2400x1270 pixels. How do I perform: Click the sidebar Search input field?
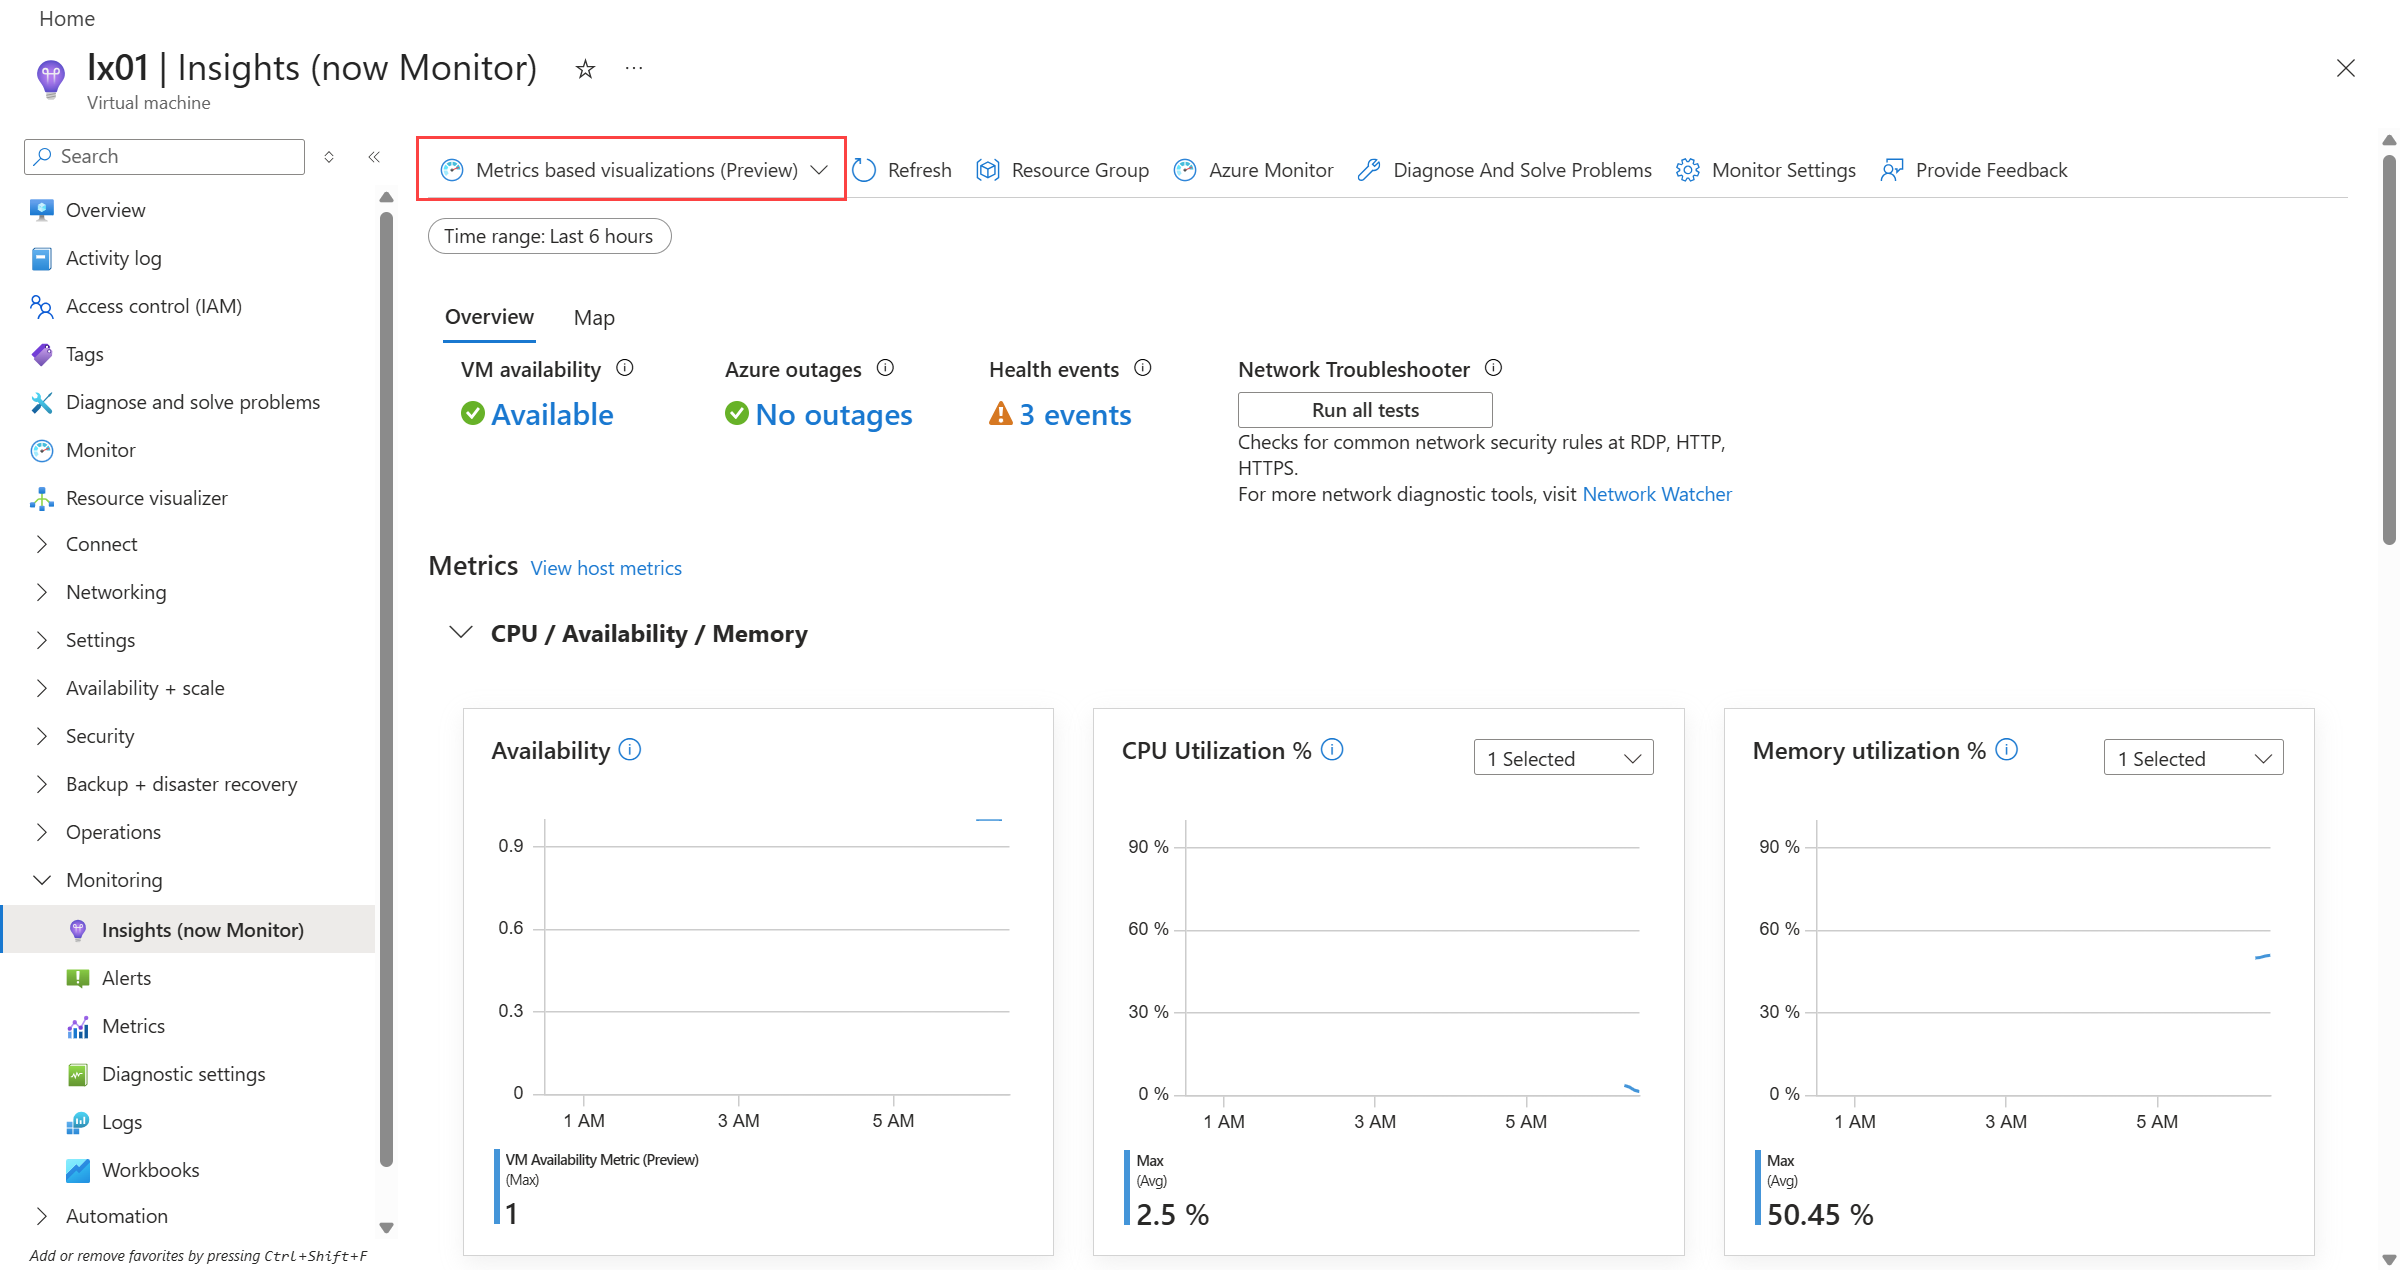[x=175, y=157]
